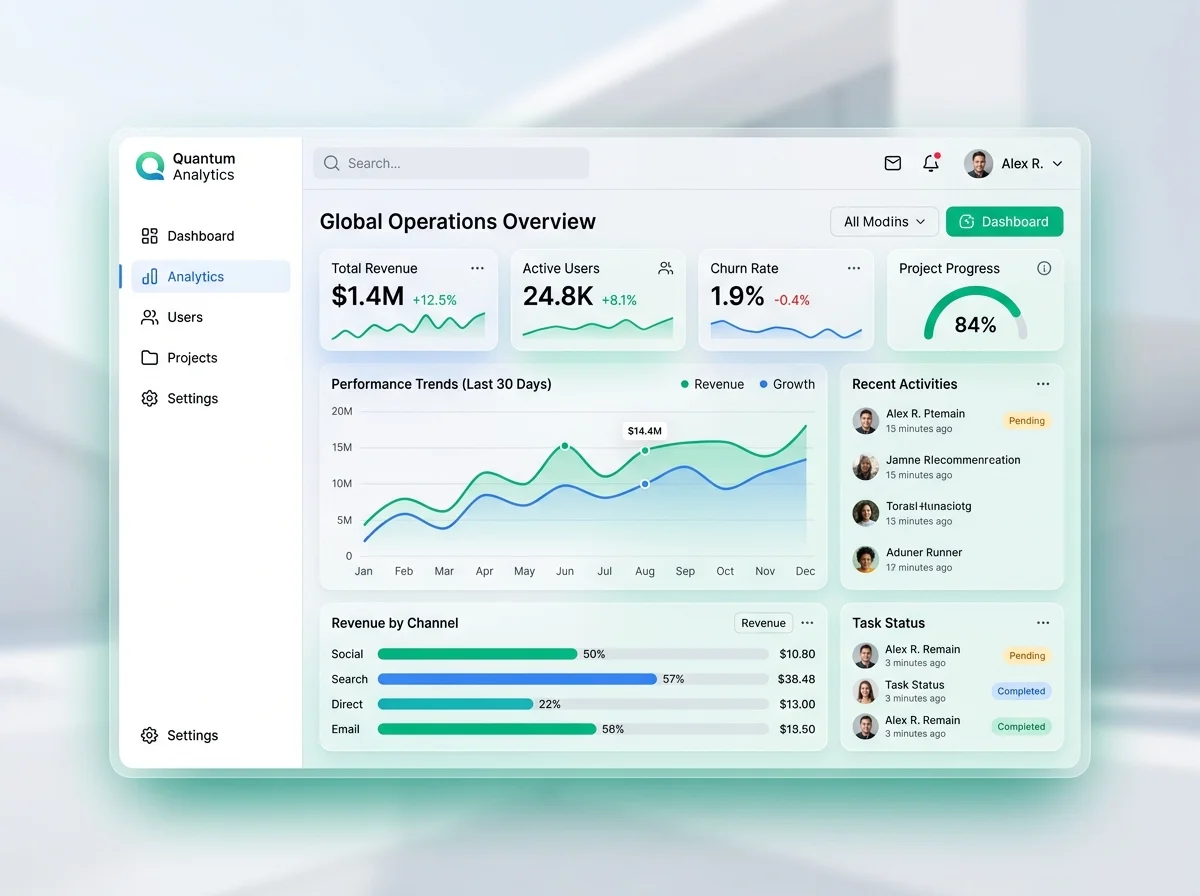1200x896 pixels.
Task: Open Recent Activities more options
Action: 1043,384
